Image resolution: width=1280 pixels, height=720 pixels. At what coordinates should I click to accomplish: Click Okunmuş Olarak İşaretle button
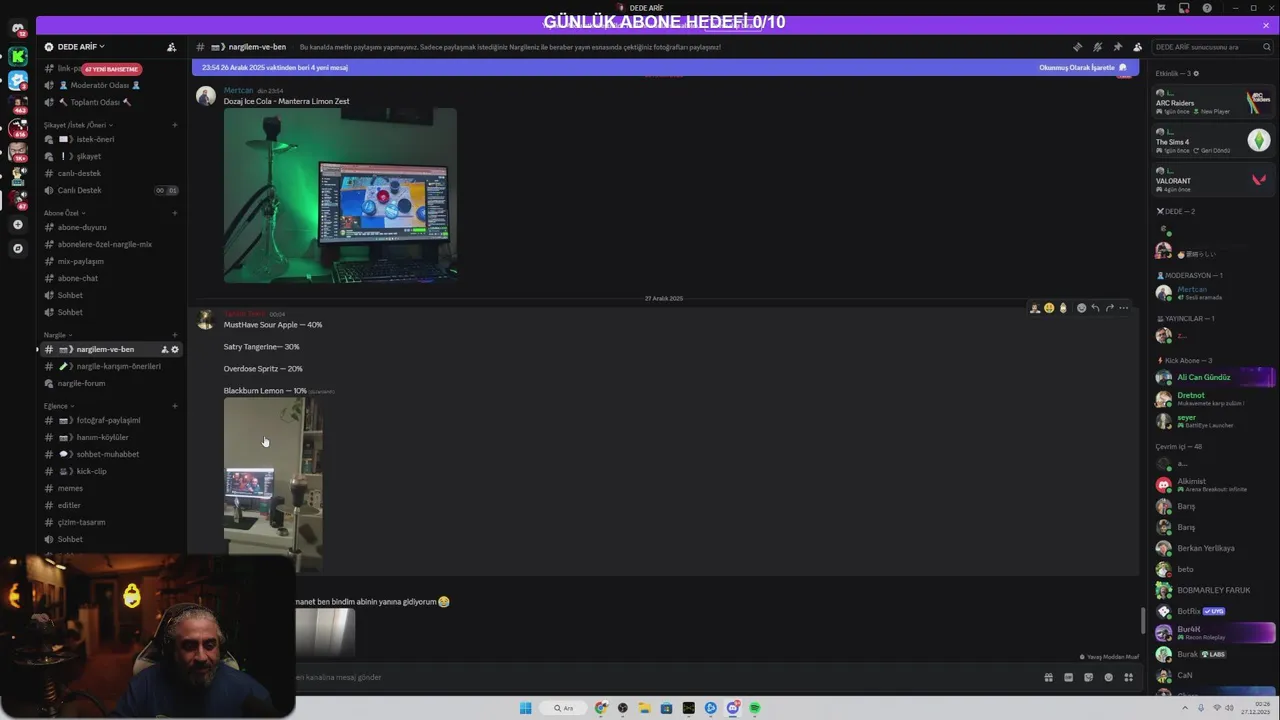pos(1083,68)
